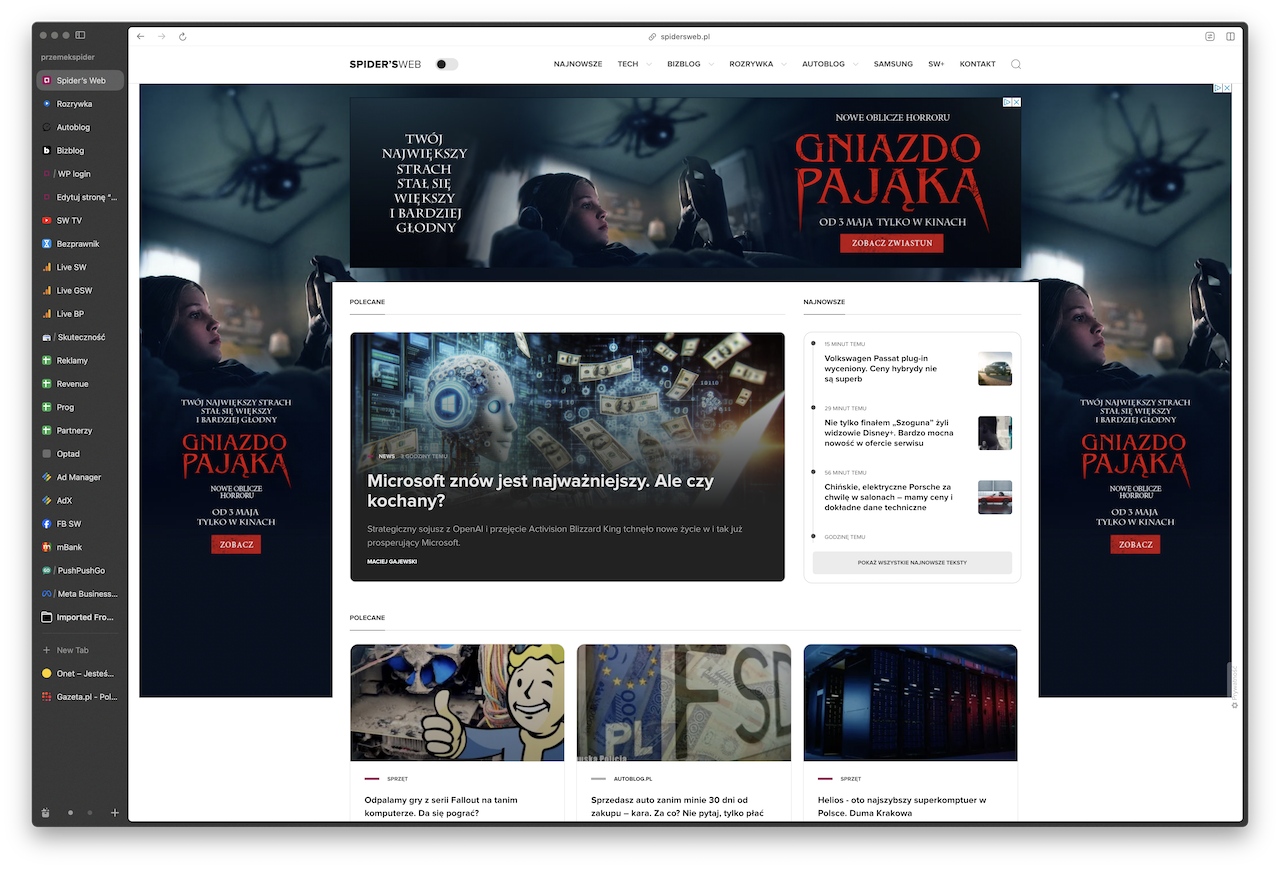
Task: Click the link icon beside spidersweb.pl URL
Action: [x=652, y=36]
